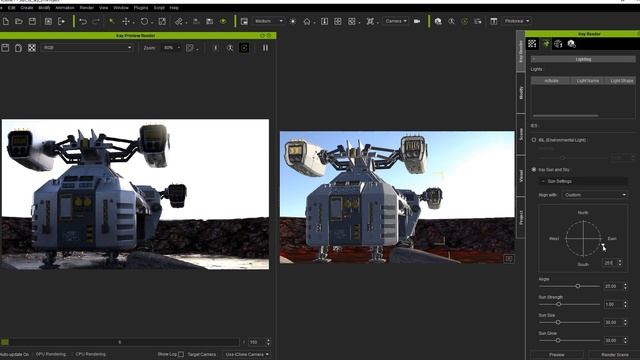Adjust the Angle slider
The image size is (640, 360).
click(x=578, y=286)
